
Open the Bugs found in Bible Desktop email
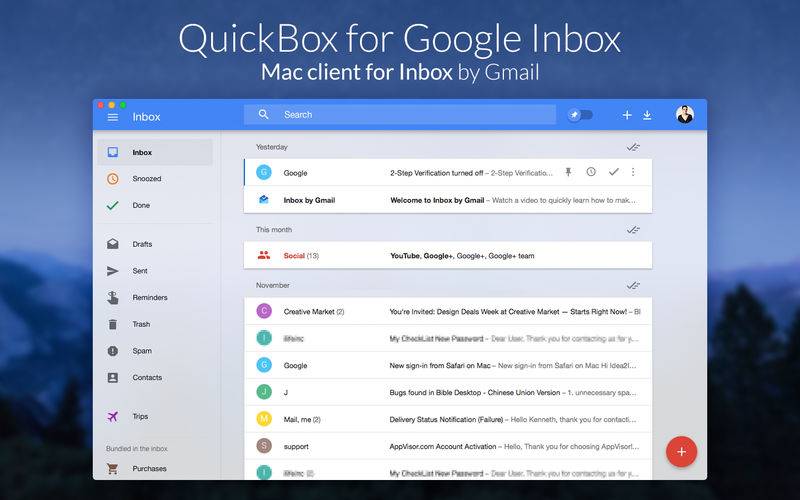pyautogui.click(x=448, y=392)
